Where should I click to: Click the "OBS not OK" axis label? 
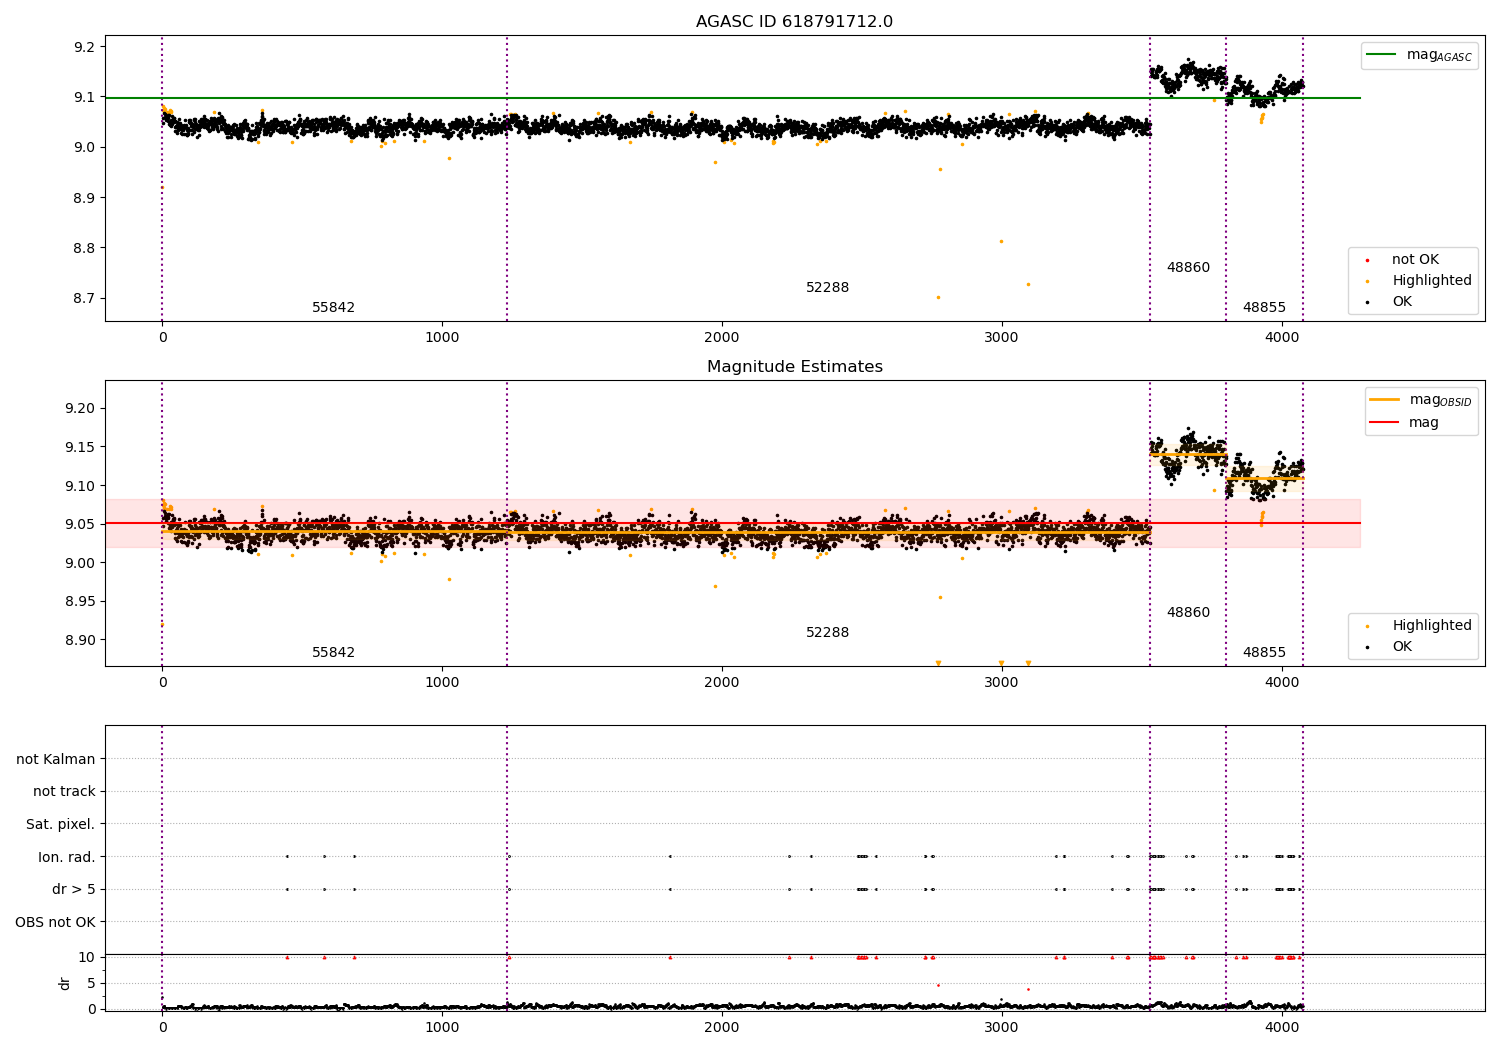[x=55, y=922]
